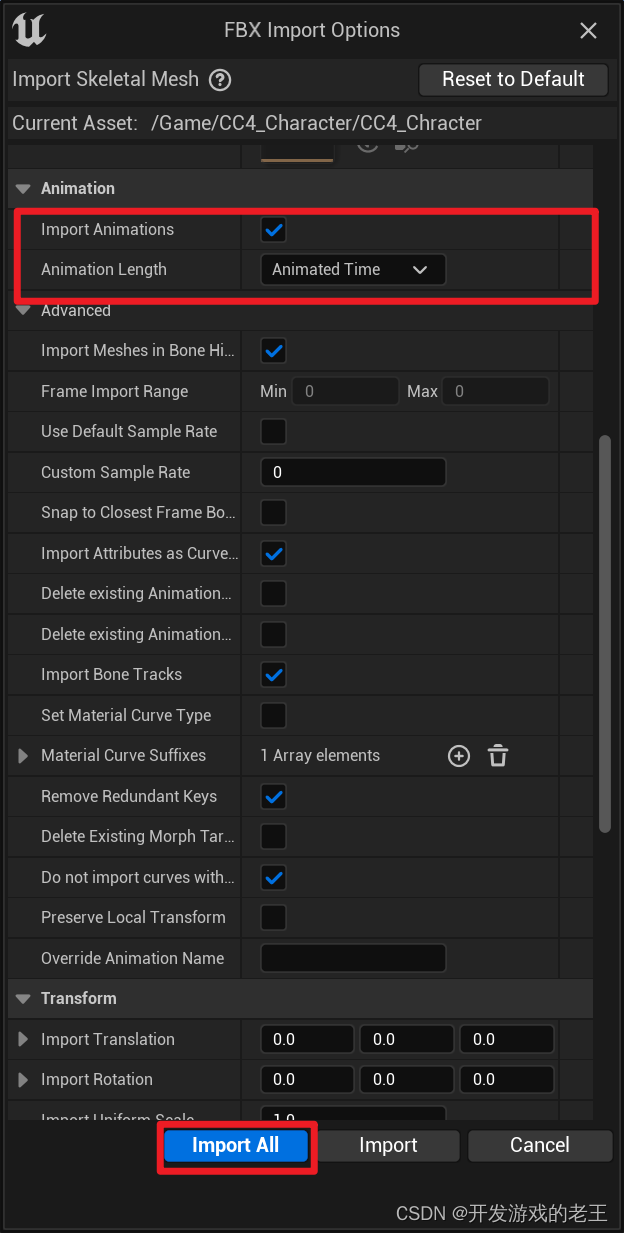
Task: Toggle Snap to Closest Frame Boundary
Action: click(273, 512)
